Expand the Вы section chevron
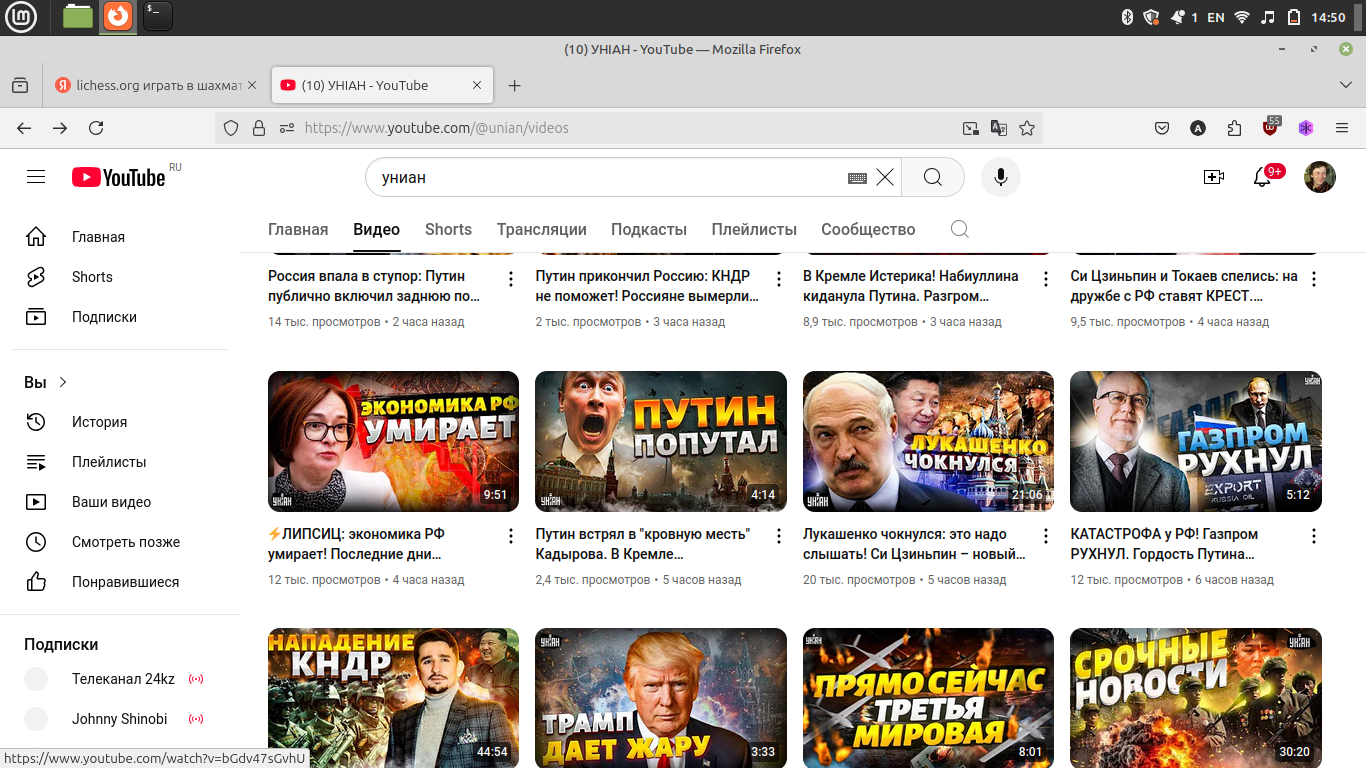 click(63, 382)
